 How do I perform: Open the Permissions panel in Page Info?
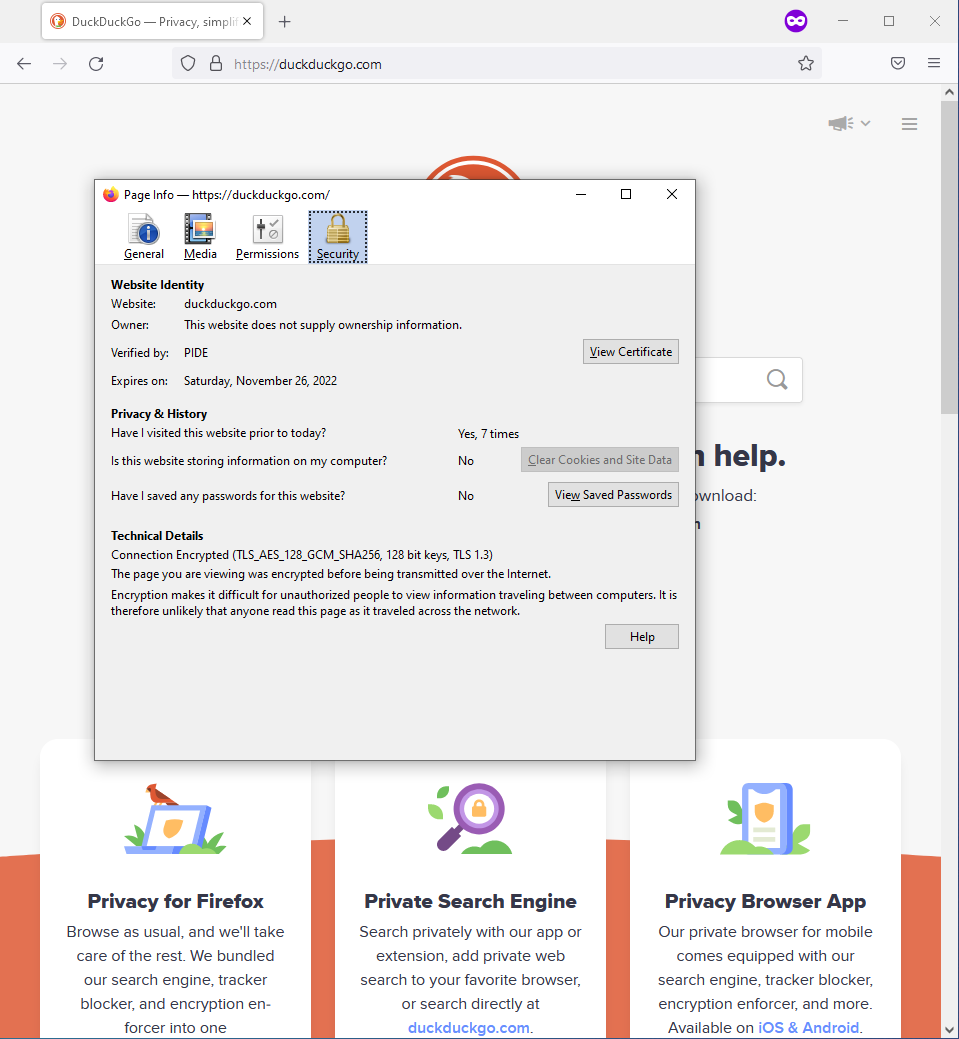click(266, 236)
